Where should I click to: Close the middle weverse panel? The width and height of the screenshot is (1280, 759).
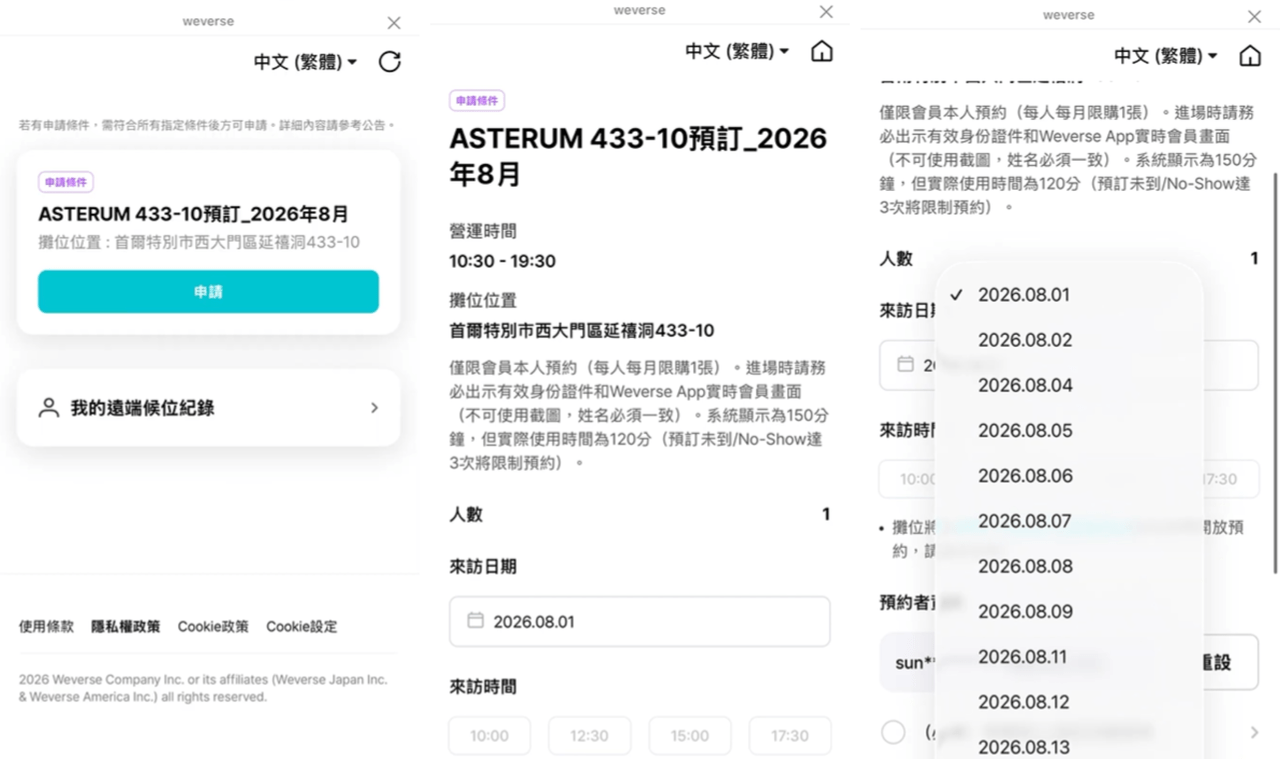point(826,12)
